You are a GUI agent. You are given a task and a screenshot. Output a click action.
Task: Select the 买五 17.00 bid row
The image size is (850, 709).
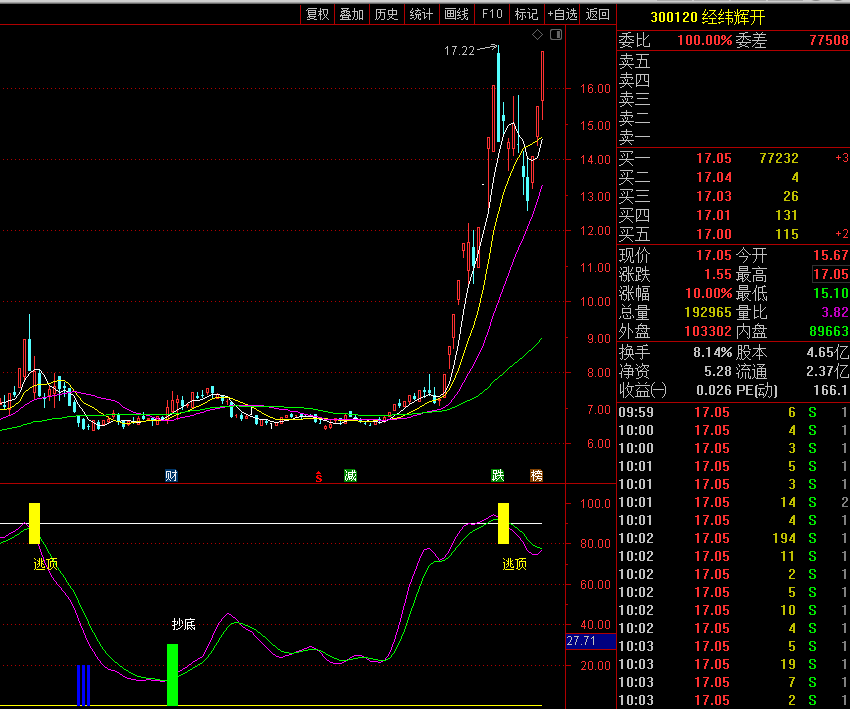click(733, 234)
